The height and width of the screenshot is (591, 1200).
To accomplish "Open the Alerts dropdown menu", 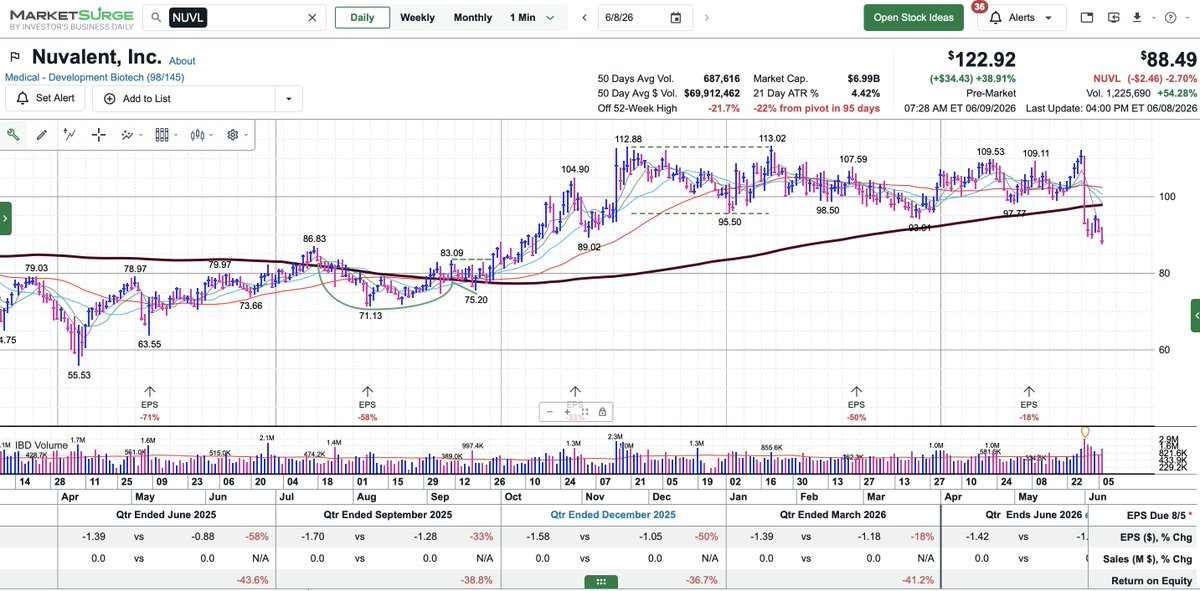I will coord(1021,17).
